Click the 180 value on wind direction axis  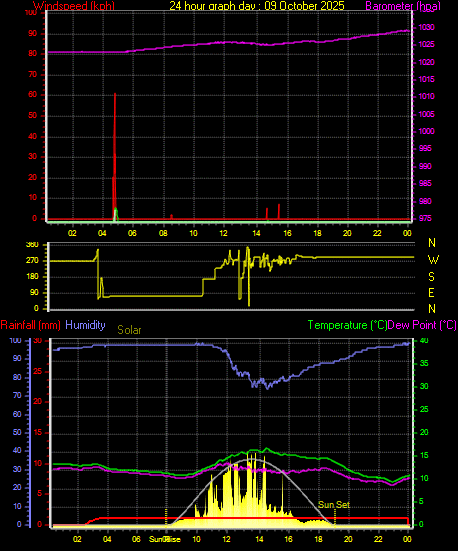[x=32, y=277]
